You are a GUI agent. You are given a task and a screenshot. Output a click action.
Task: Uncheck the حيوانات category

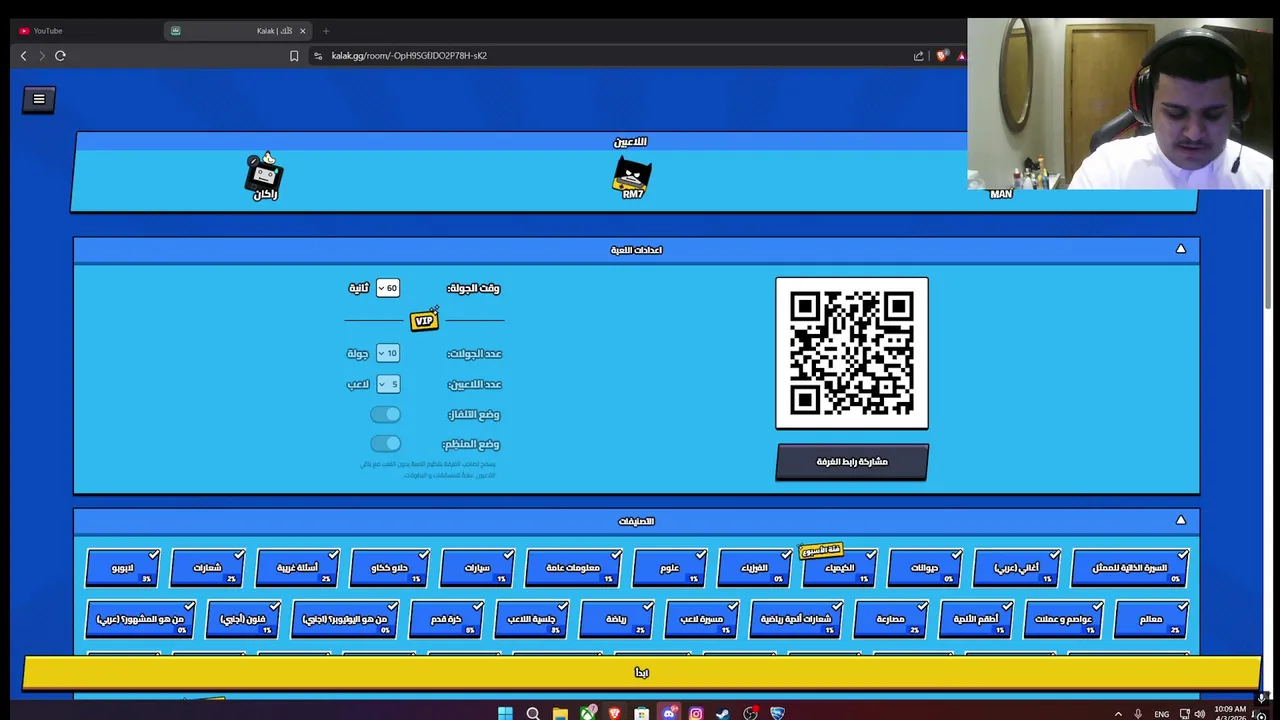pos(925,568)
